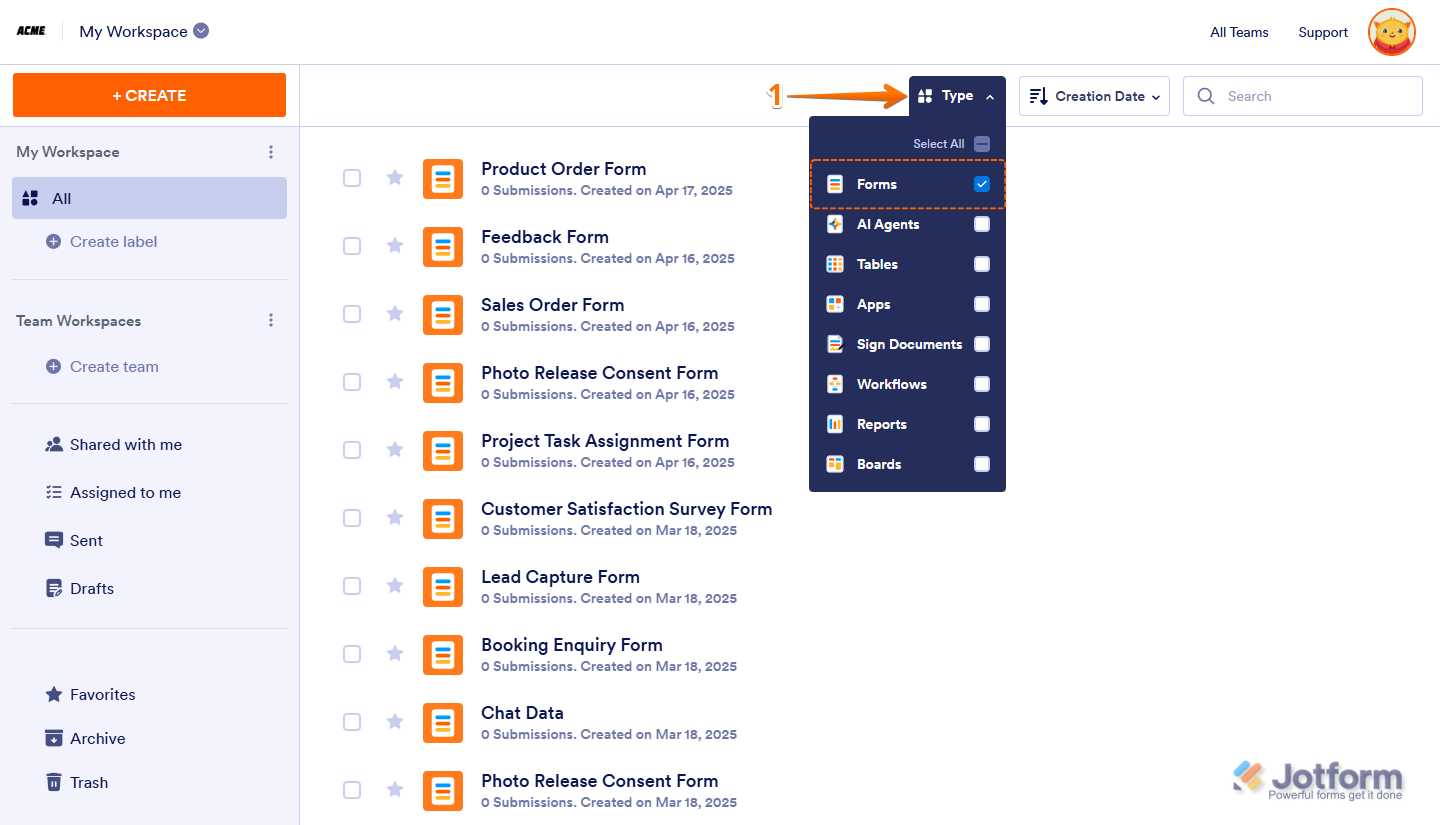Toggle the Select All checkbox

(x=981, y=143)
